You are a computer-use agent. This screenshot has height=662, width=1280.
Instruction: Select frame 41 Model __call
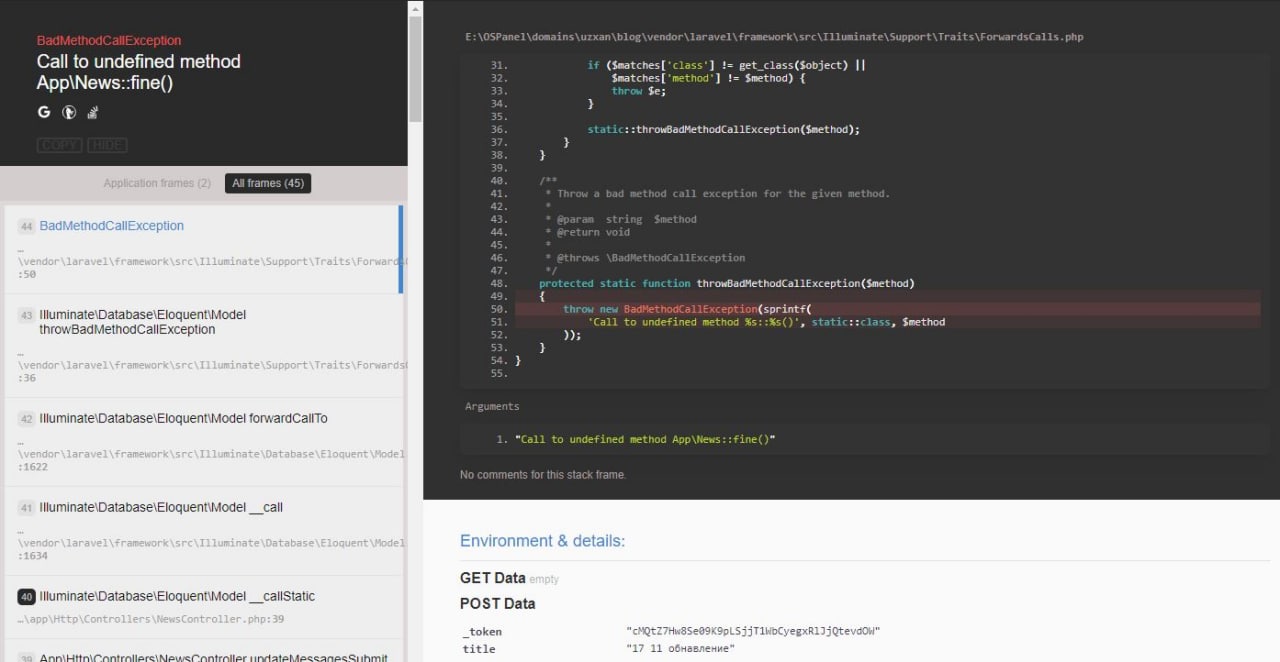(x=160, y=507)
